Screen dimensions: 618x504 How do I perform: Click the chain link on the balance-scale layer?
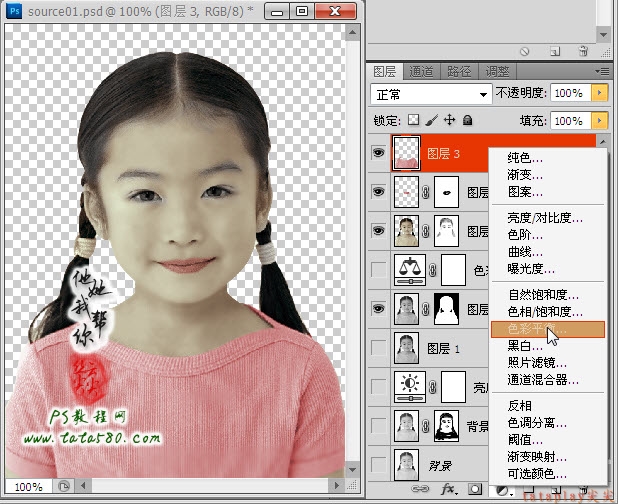(432, 270)
